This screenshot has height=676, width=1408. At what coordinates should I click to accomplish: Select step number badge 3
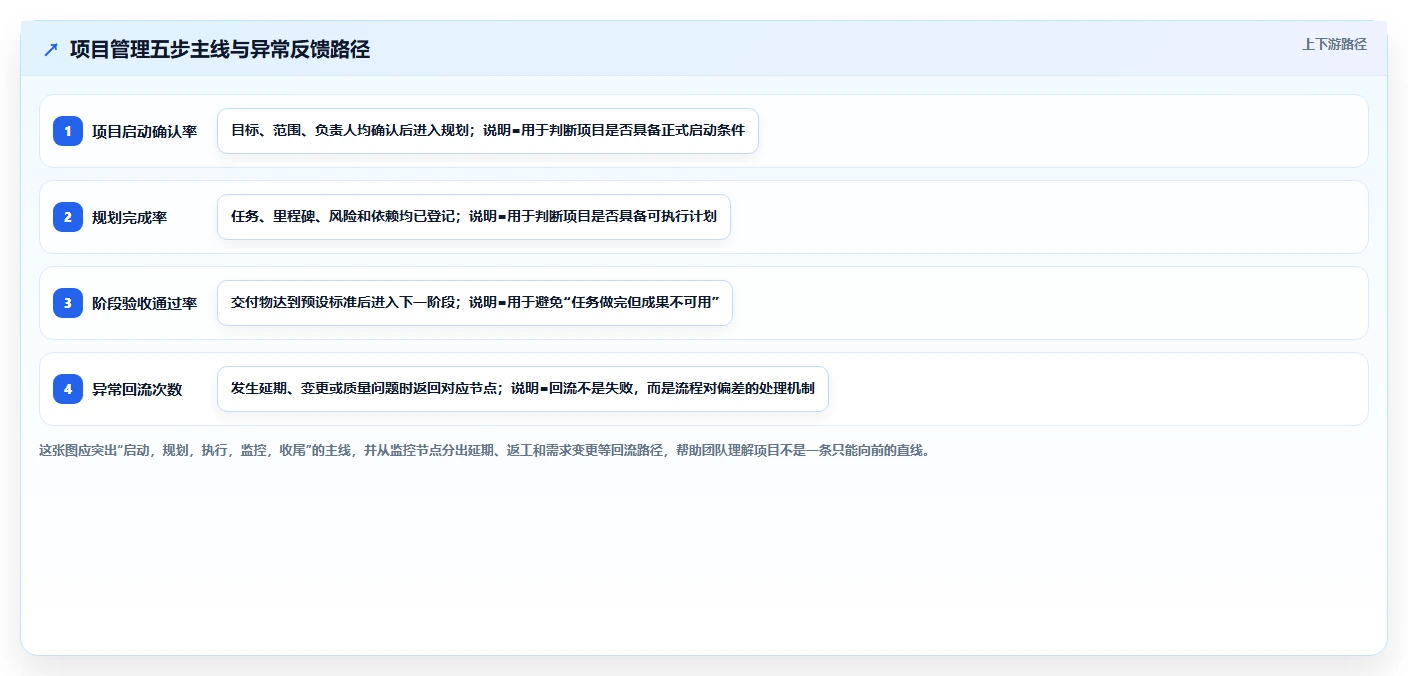pyautogui.click(x=68, y=303)
